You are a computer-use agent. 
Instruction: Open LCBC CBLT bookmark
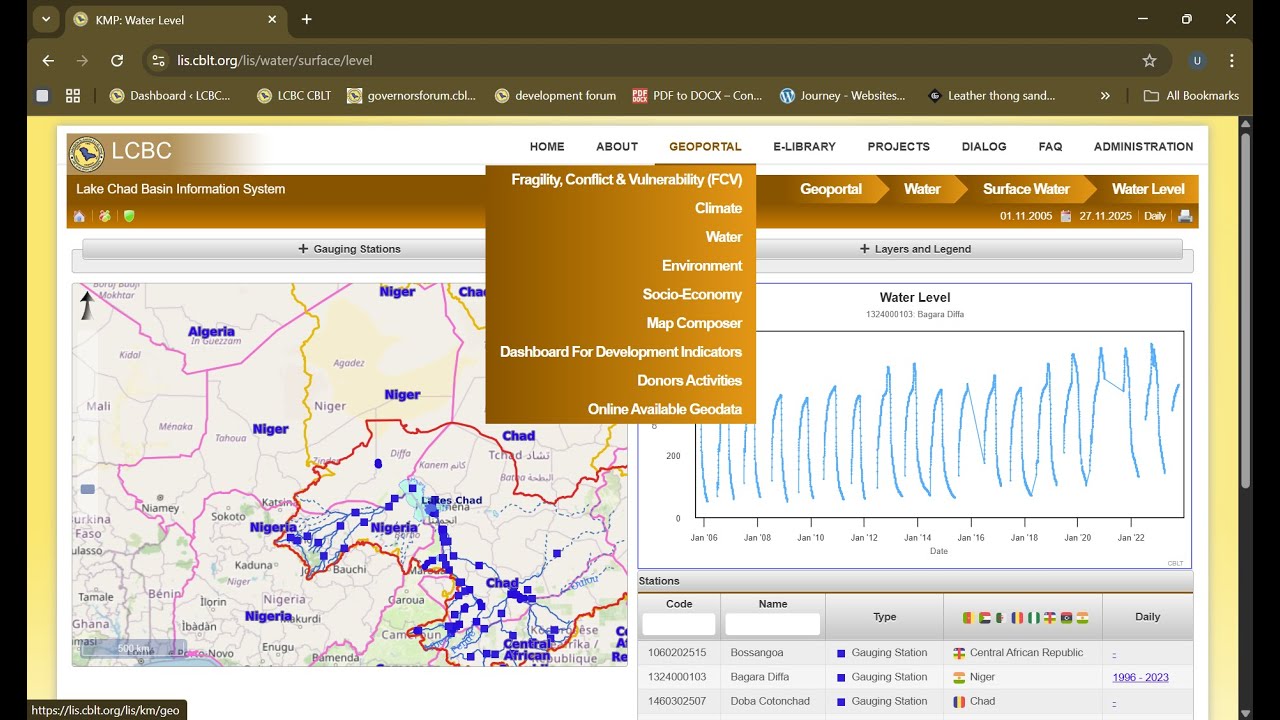(x=294, y=96)
